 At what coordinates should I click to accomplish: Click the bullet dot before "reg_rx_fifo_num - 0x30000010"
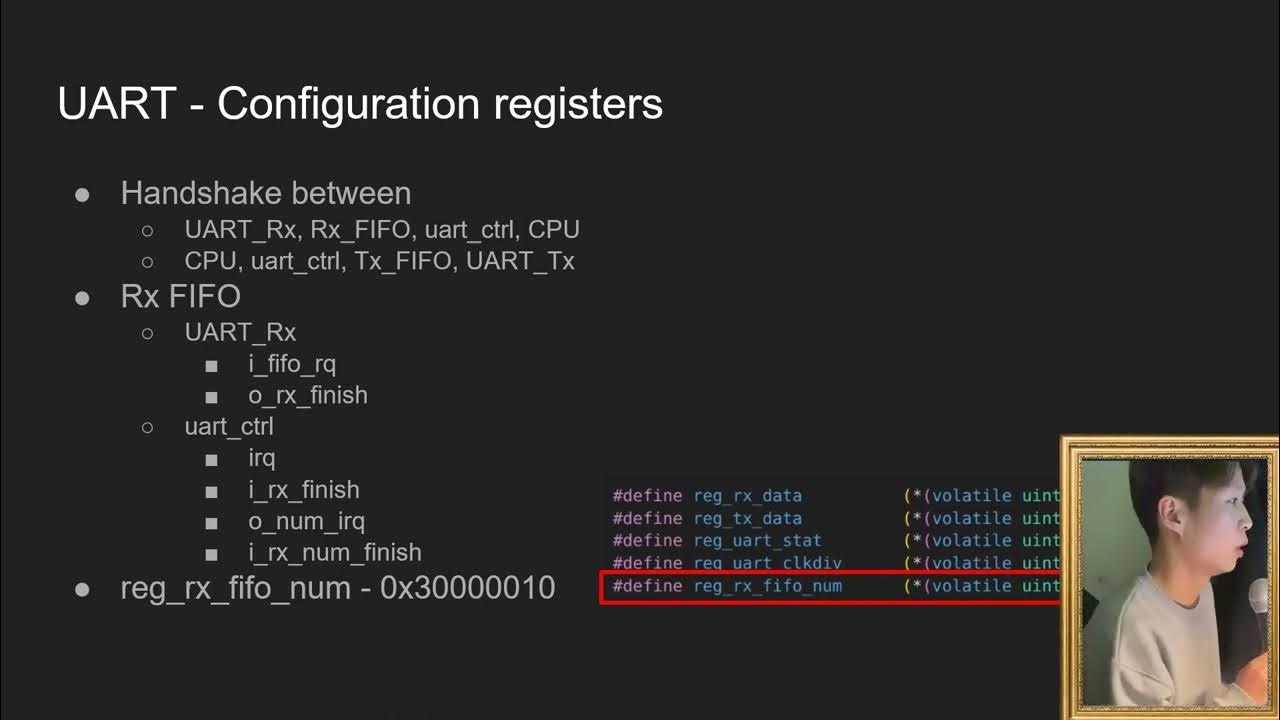[83, 588]
